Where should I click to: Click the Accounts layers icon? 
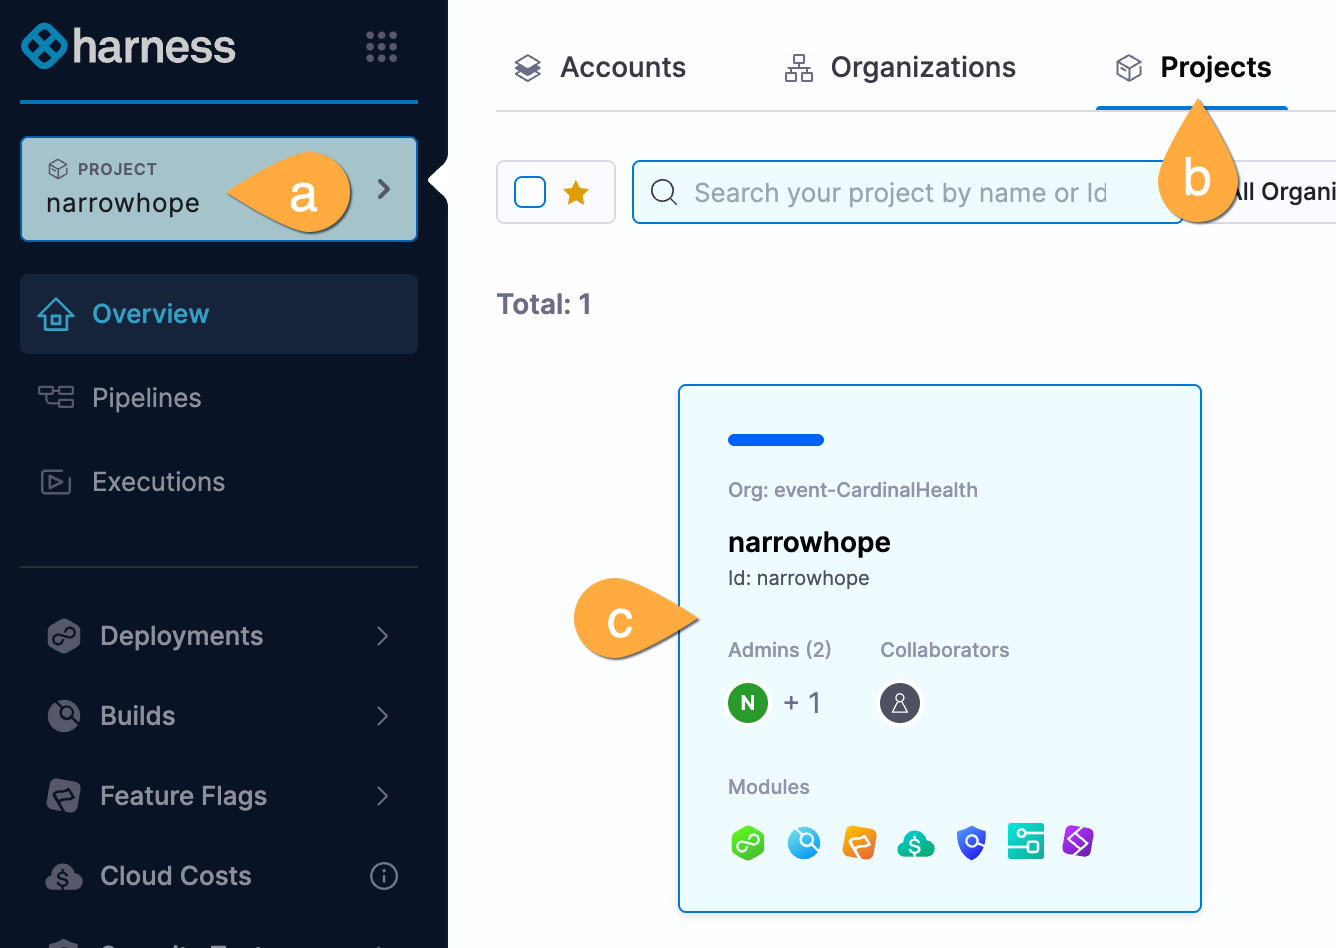[x=528, y=68]
